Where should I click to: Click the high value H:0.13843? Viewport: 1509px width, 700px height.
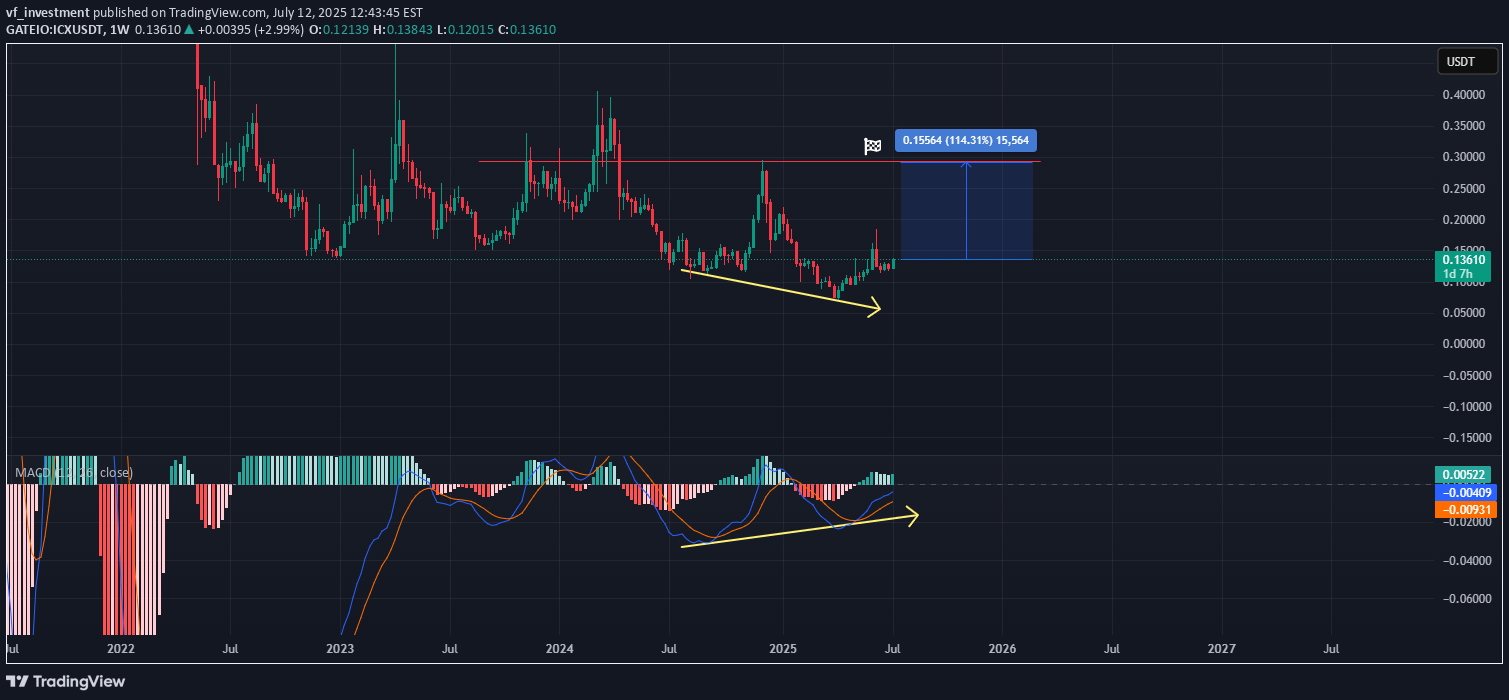tap(401, 29)
